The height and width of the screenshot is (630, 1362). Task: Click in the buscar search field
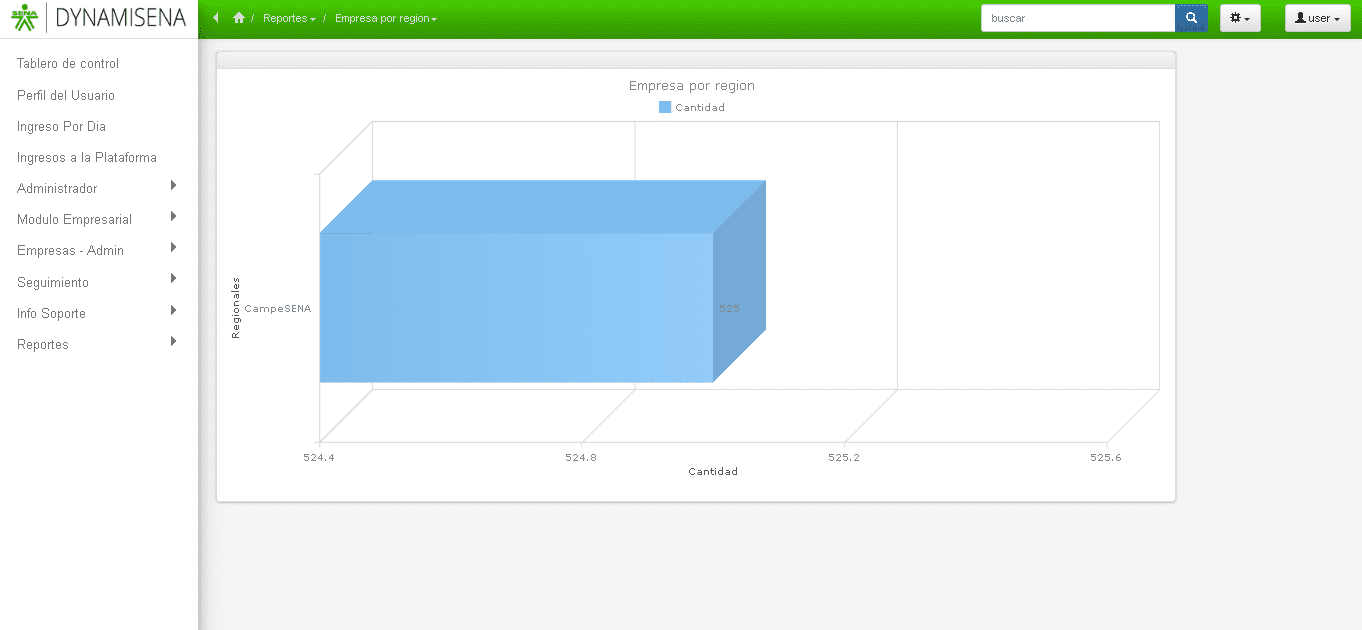point(1077,18)
